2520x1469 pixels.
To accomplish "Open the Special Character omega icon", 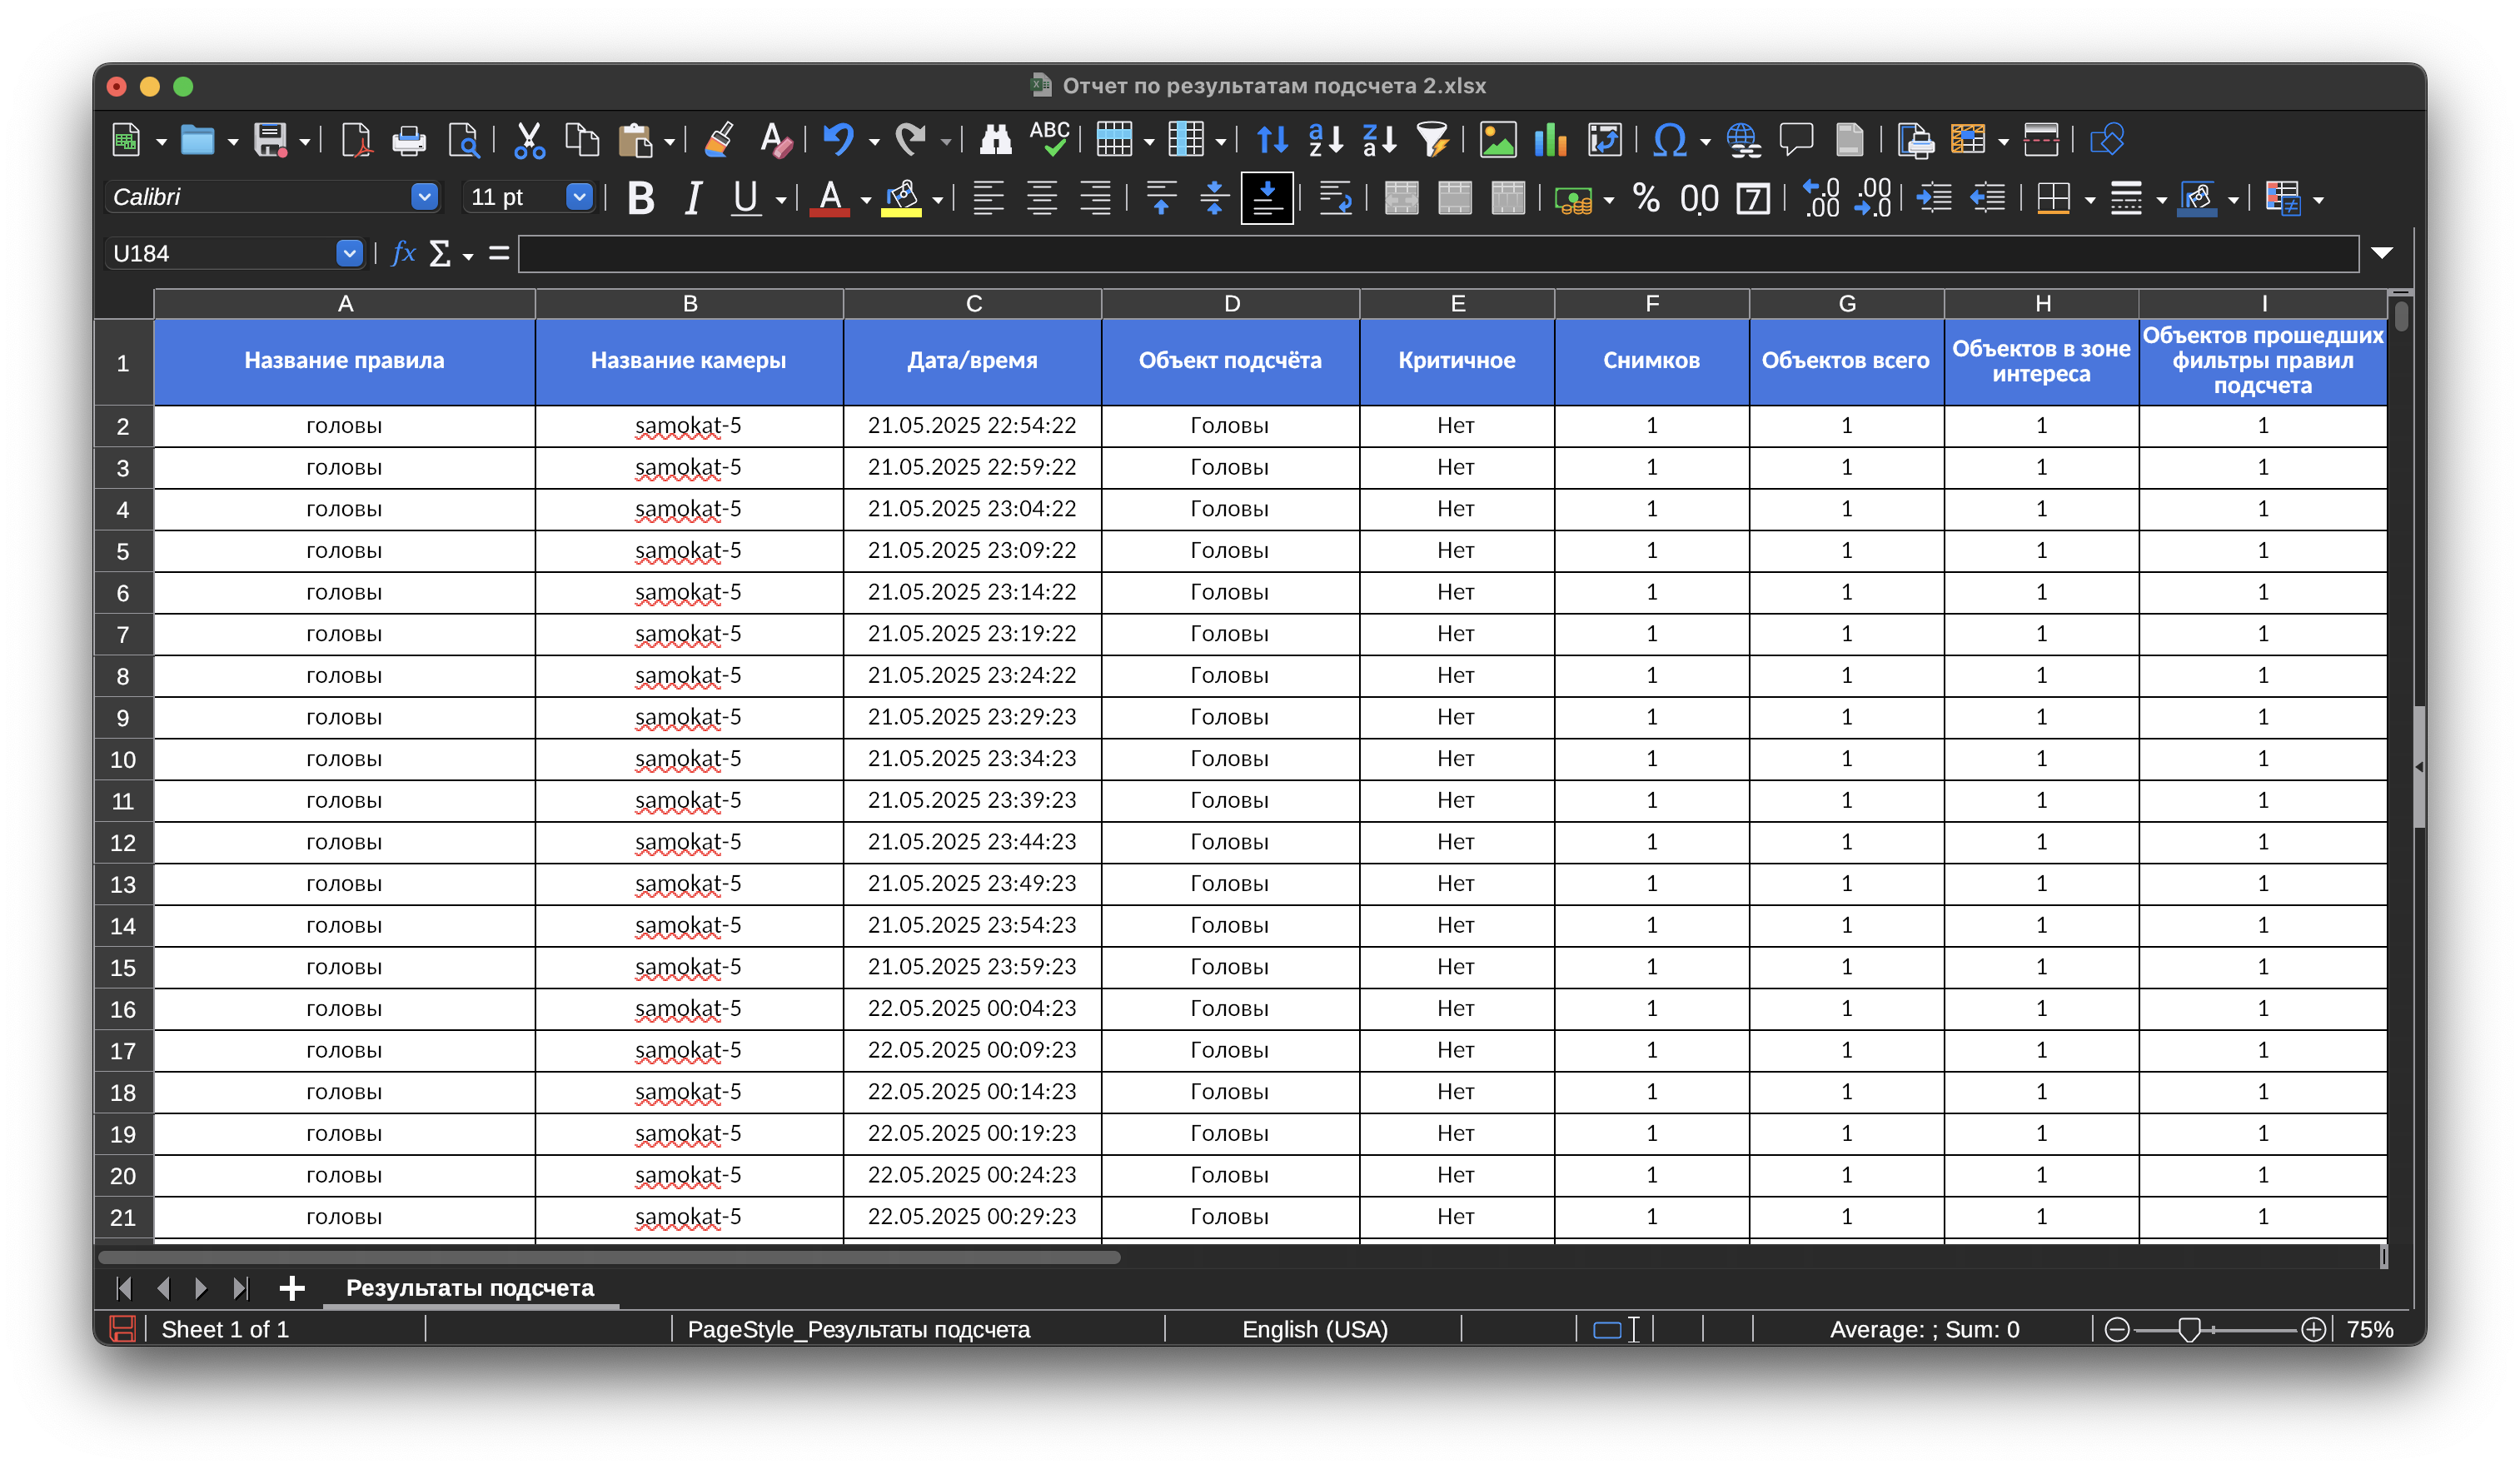I will tap(1669, 140).
